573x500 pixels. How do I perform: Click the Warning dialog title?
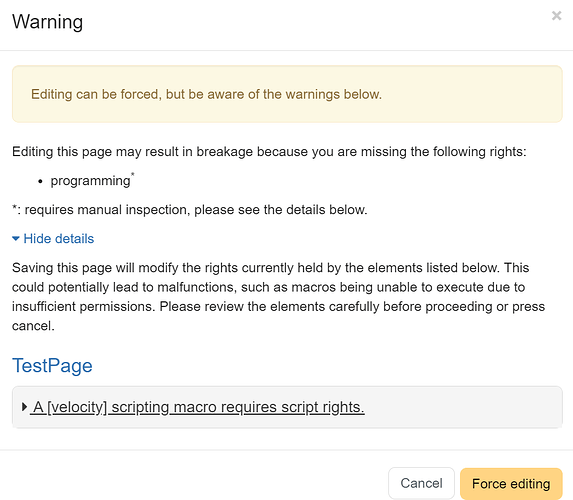pyautogui.click(x=48, y=22)
